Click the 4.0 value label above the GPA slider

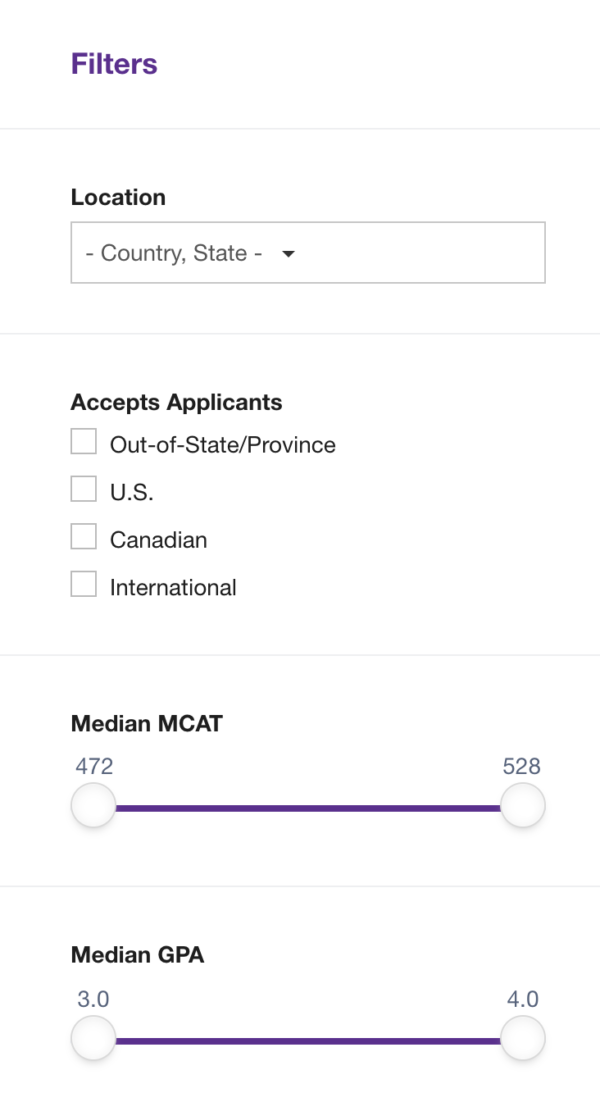(x=523, y=999)
